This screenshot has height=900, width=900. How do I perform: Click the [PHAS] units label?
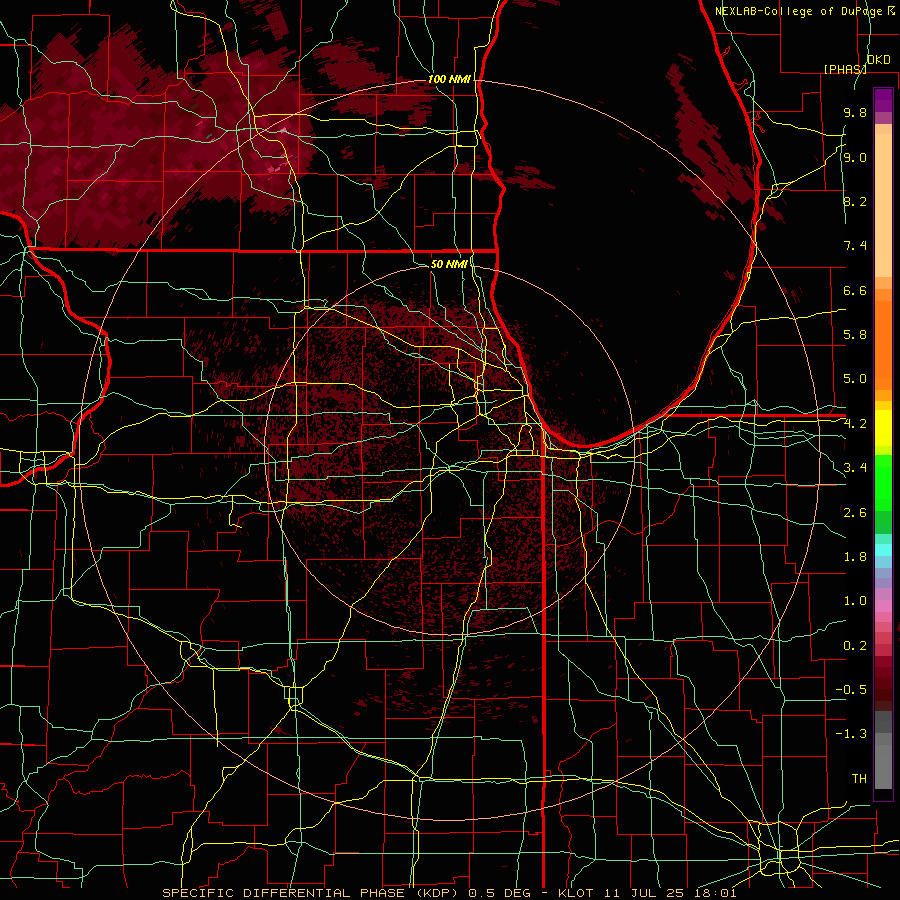845,69
